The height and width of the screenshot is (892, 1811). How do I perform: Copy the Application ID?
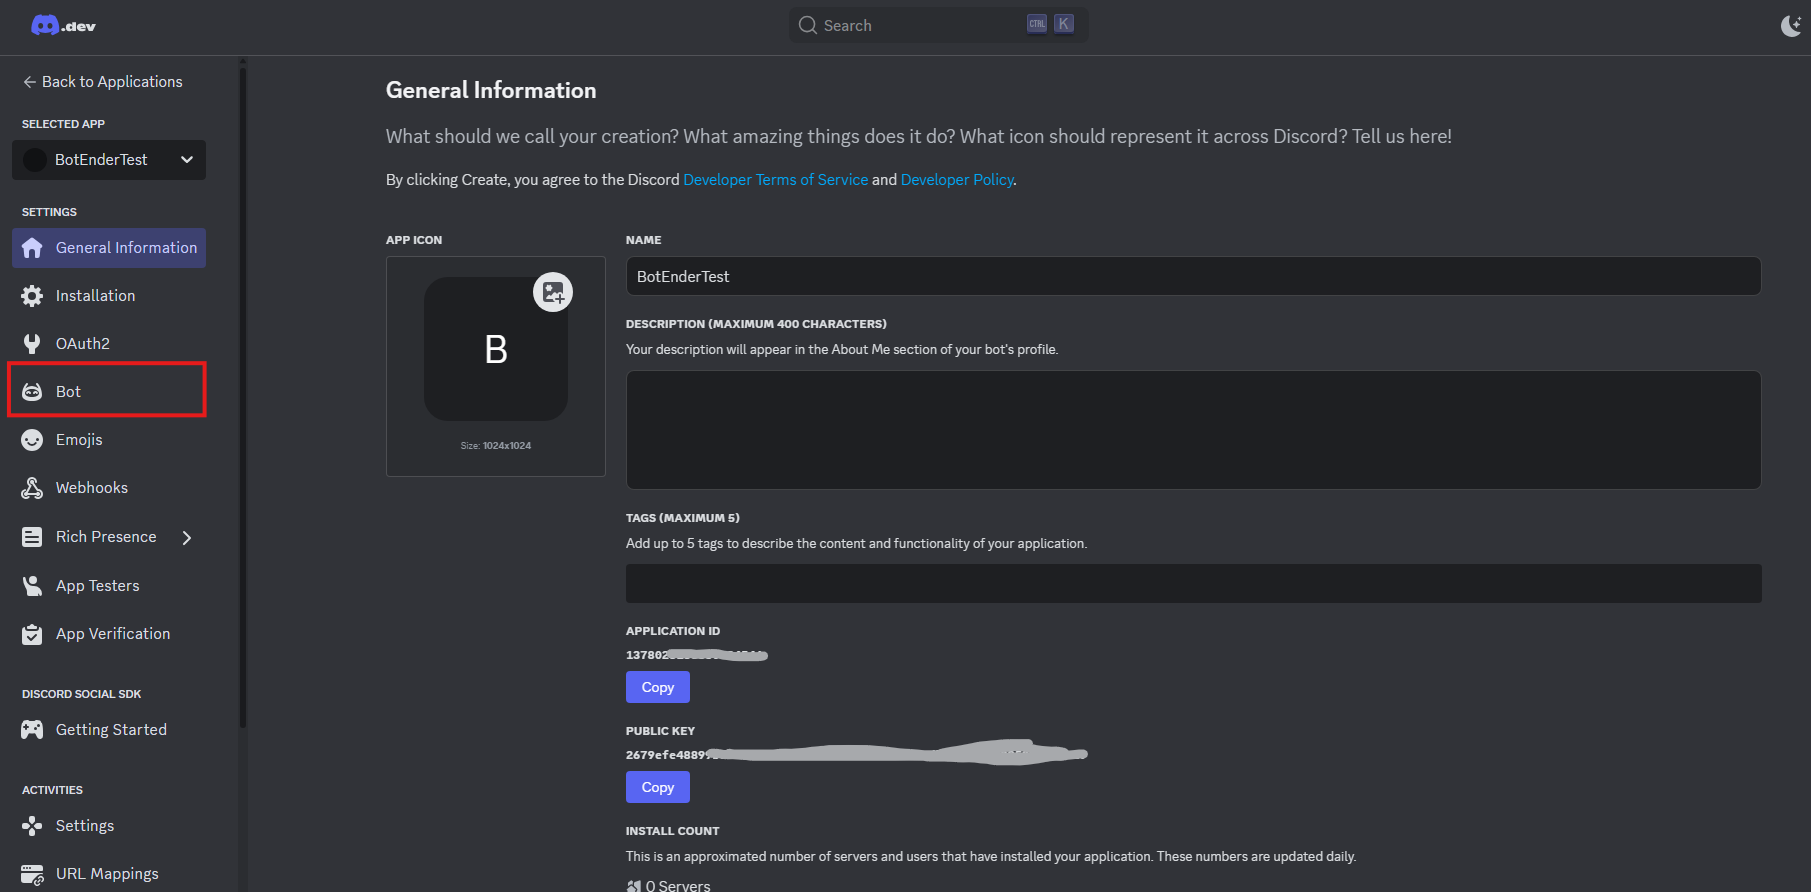tap(657, 687)
